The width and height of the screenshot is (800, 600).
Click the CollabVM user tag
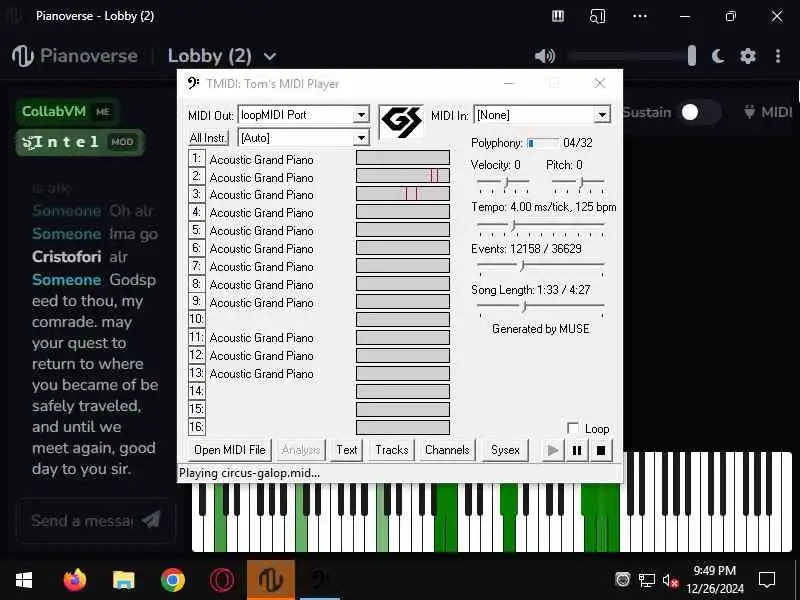[x=67, y=111]
